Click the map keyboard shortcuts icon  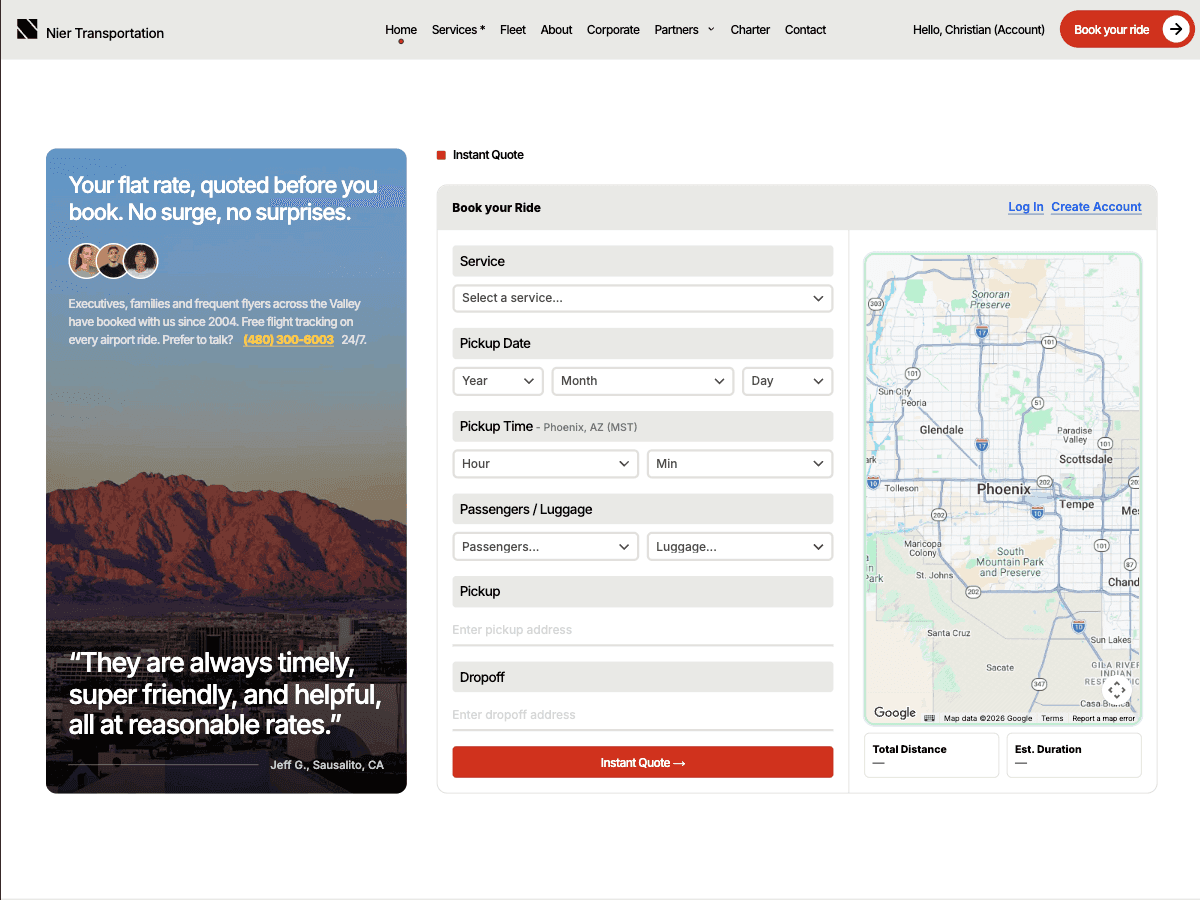click(x=929, y=718)
